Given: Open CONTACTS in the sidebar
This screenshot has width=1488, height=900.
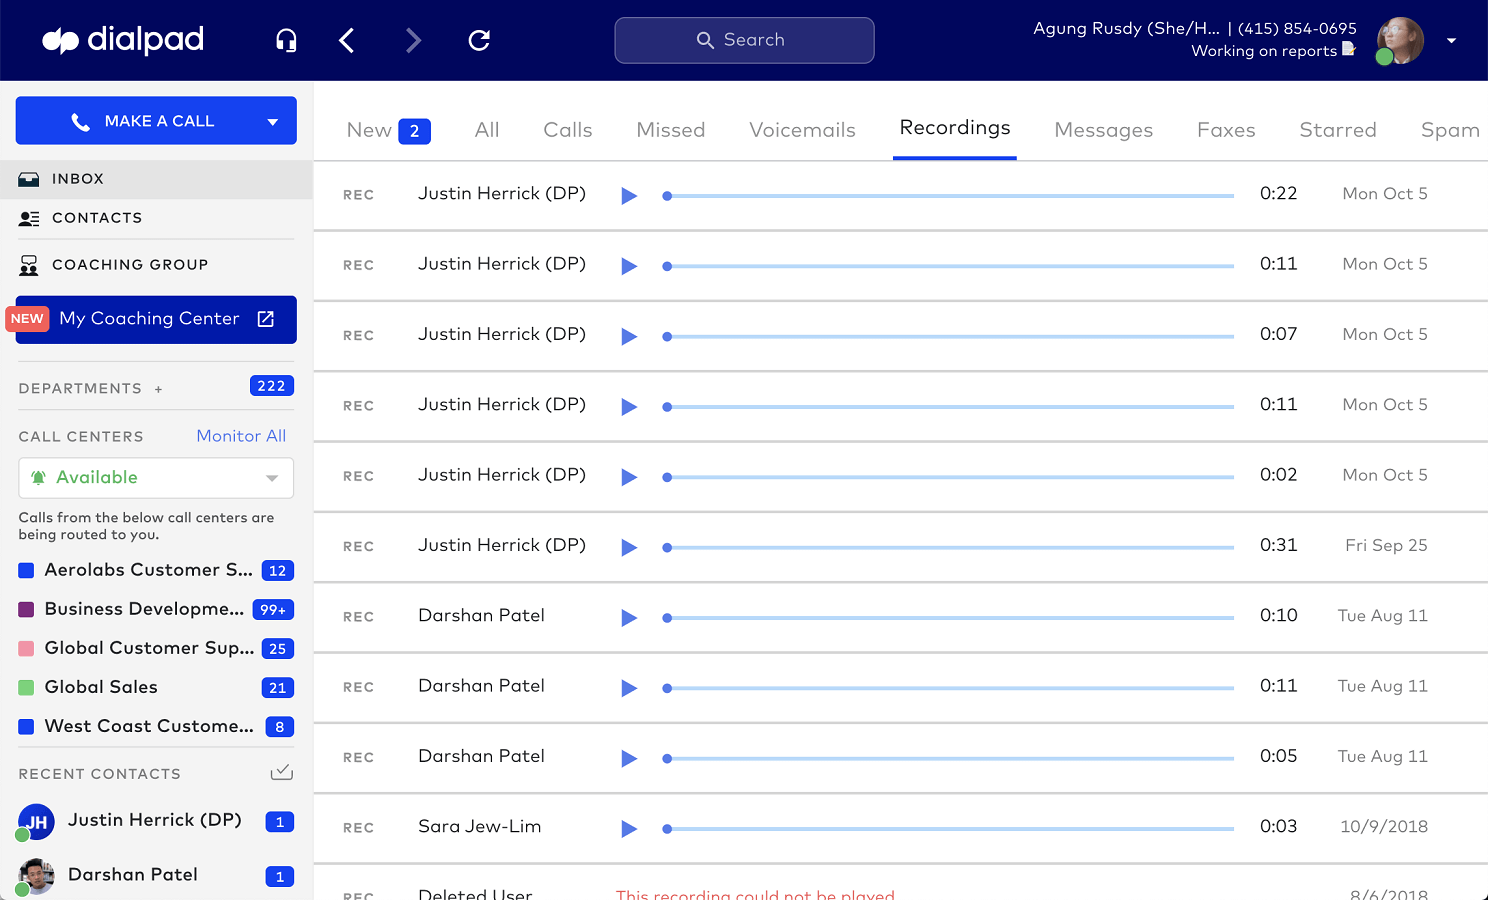Looking at the screenshot, I should (156, 218).
